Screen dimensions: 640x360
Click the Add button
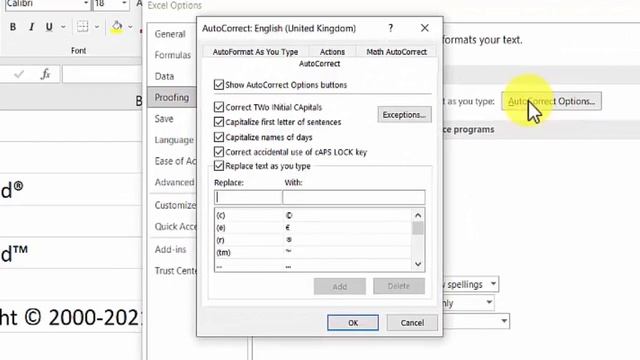[x=340, y=286]
